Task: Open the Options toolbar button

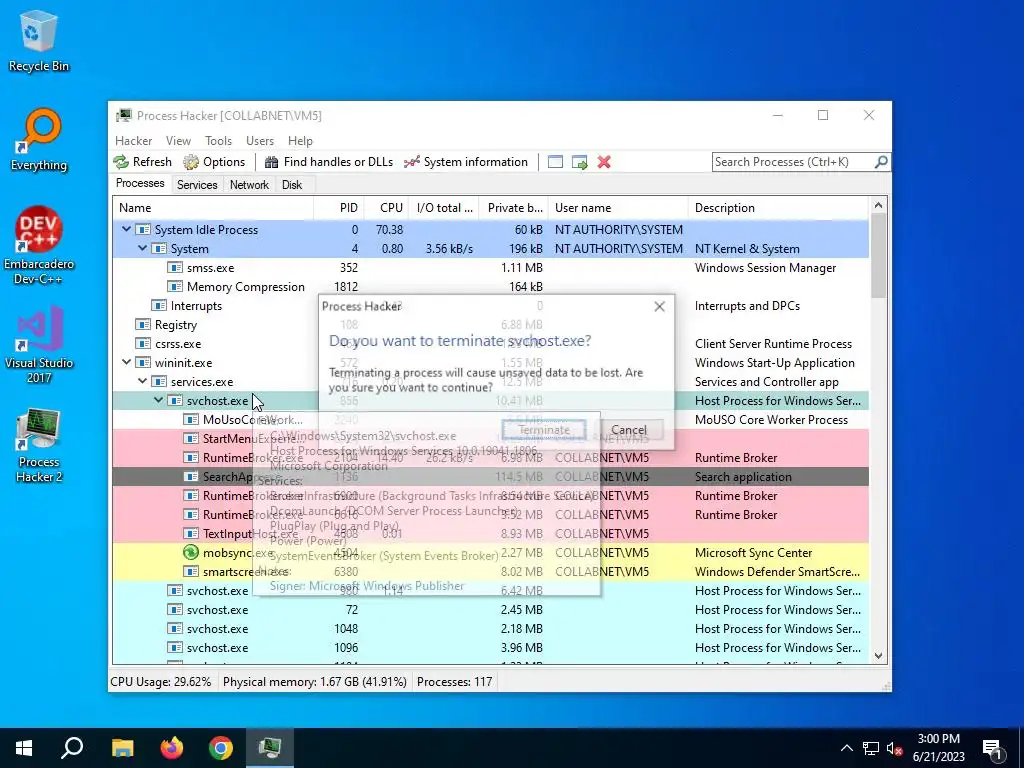Action: pos(214,162)
